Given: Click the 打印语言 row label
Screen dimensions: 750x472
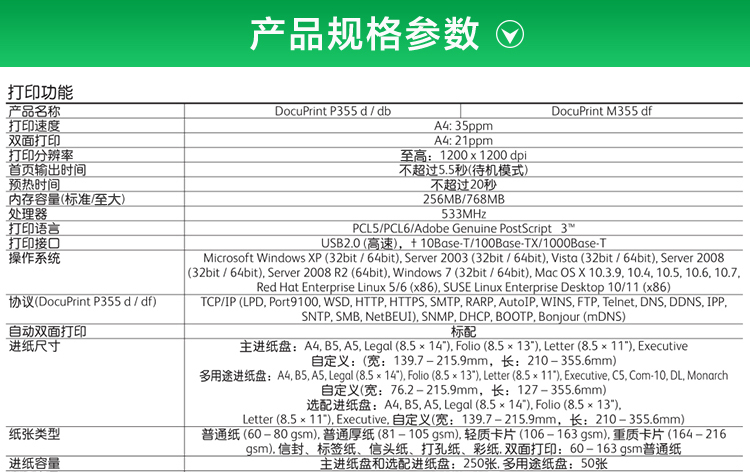Looking at the screenshot, I should pyautogui.click(x=34, y=229).
